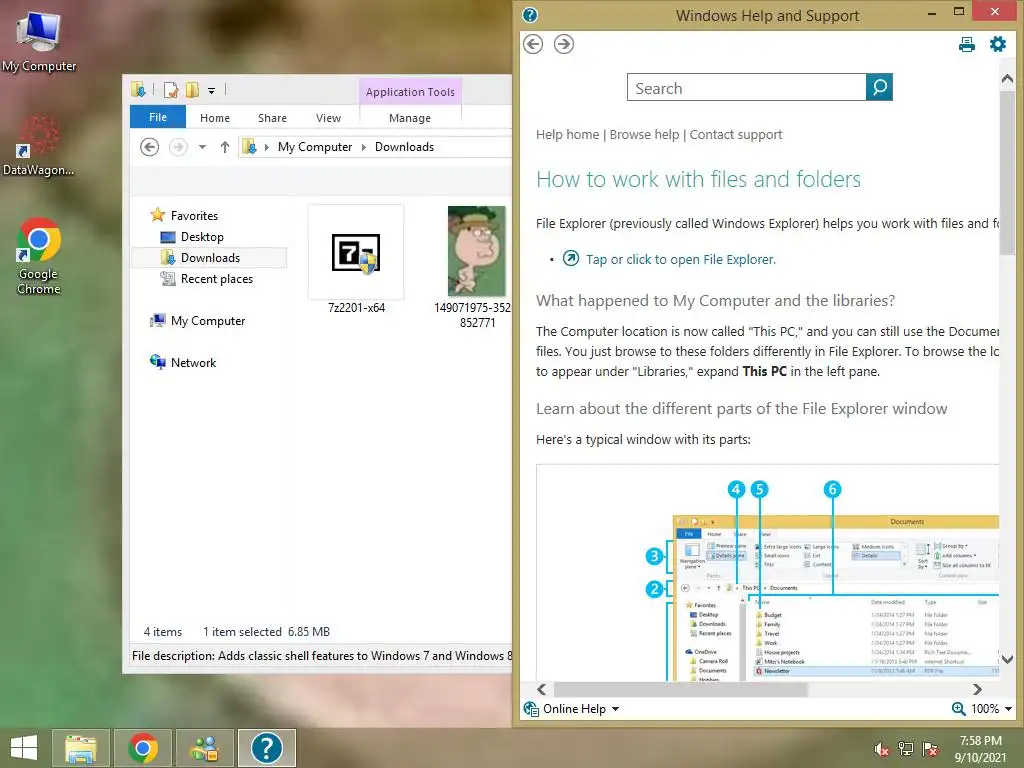Open Browse help link

pyautogui.click(x=645, y=135)
